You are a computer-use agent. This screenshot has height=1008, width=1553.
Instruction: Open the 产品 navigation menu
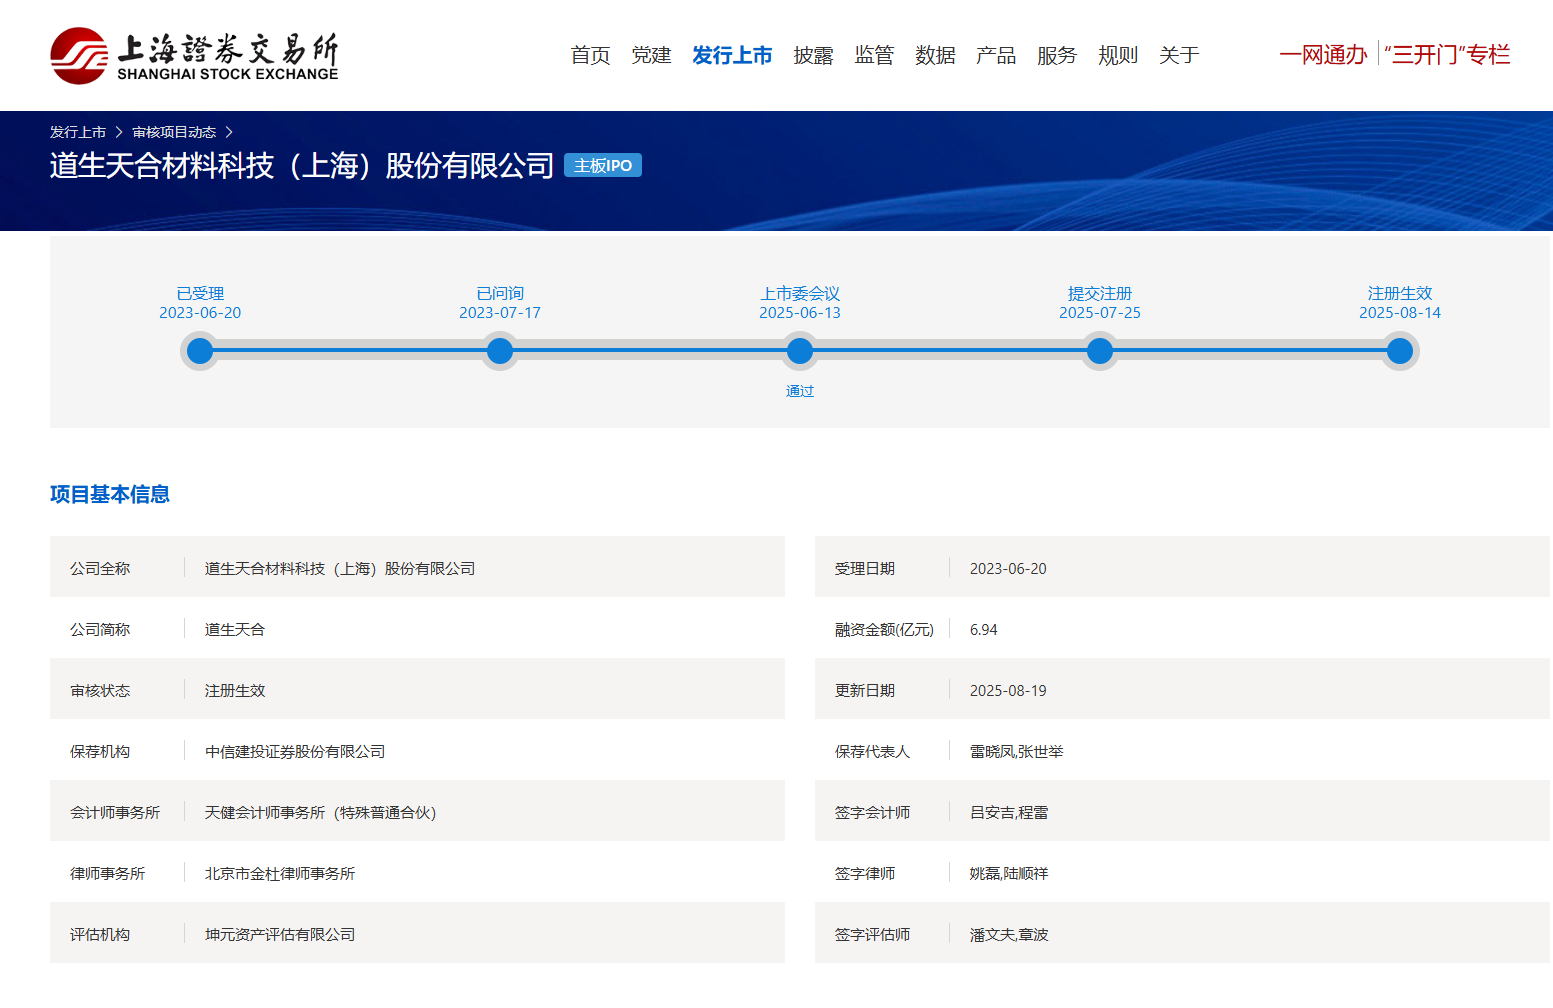point(996,55)
